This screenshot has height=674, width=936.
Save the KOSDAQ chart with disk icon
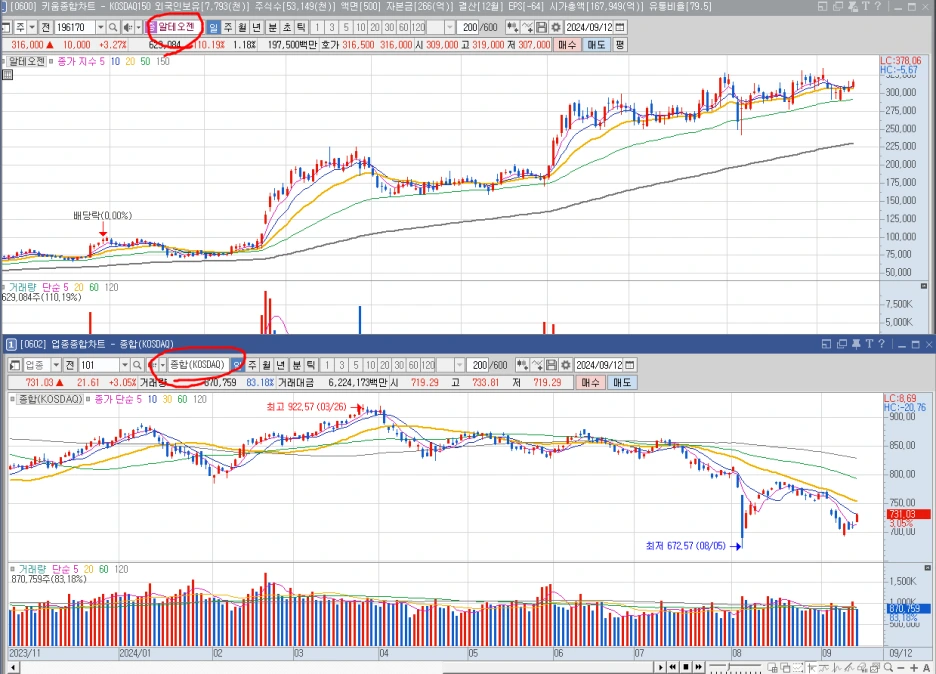(x=552, y=365)
